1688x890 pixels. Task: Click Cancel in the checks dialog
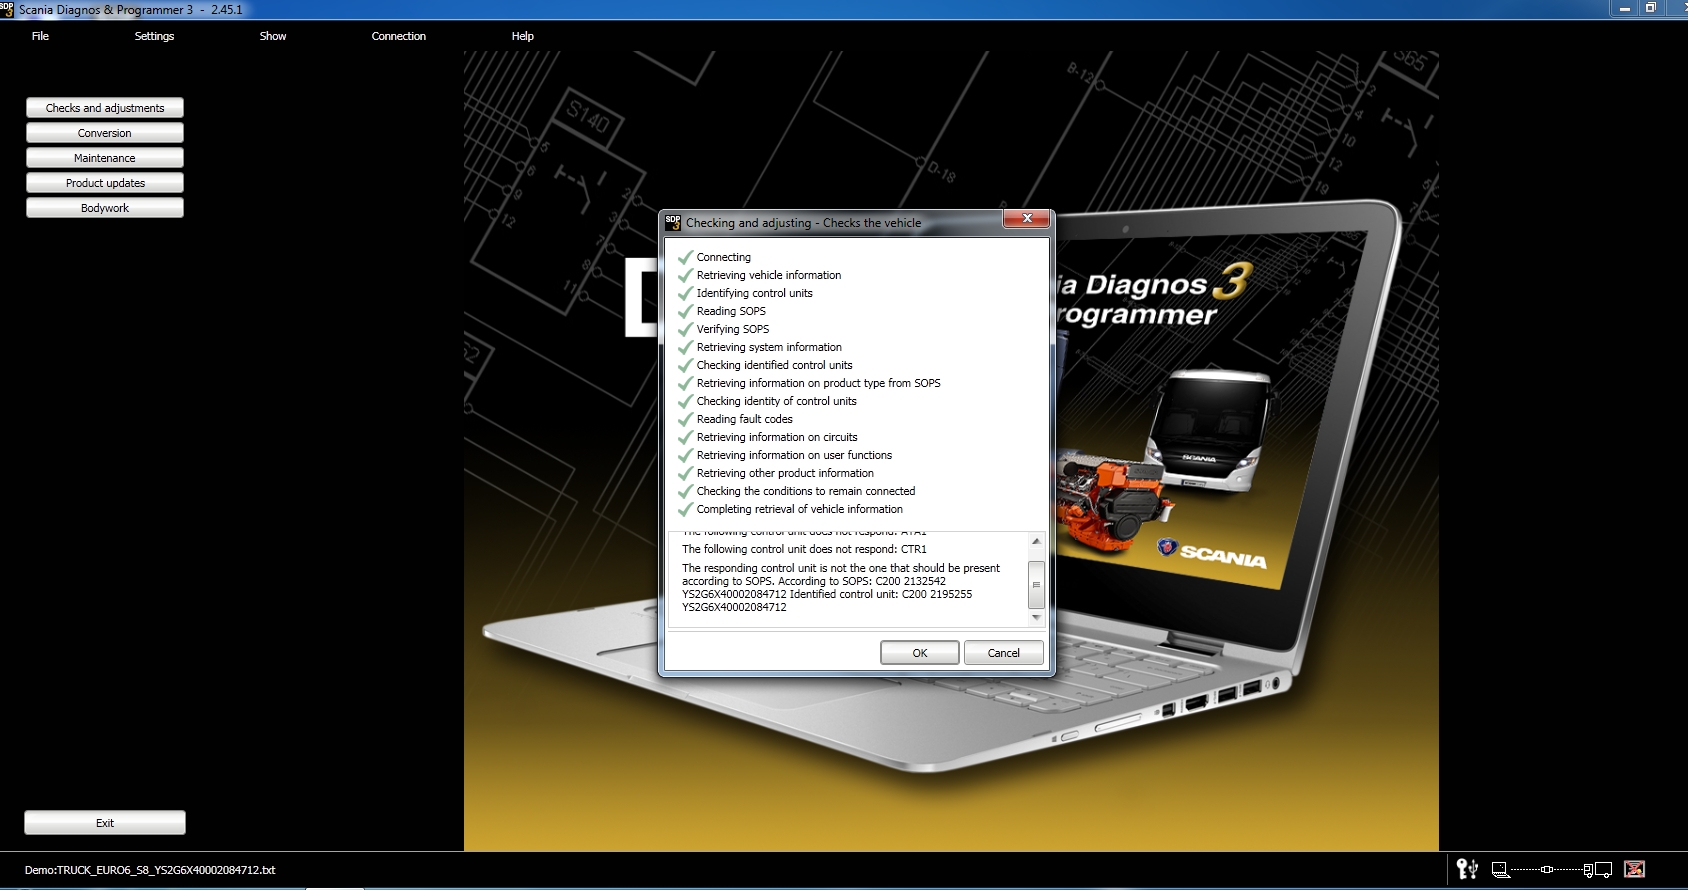click(x=1004, y=653)
